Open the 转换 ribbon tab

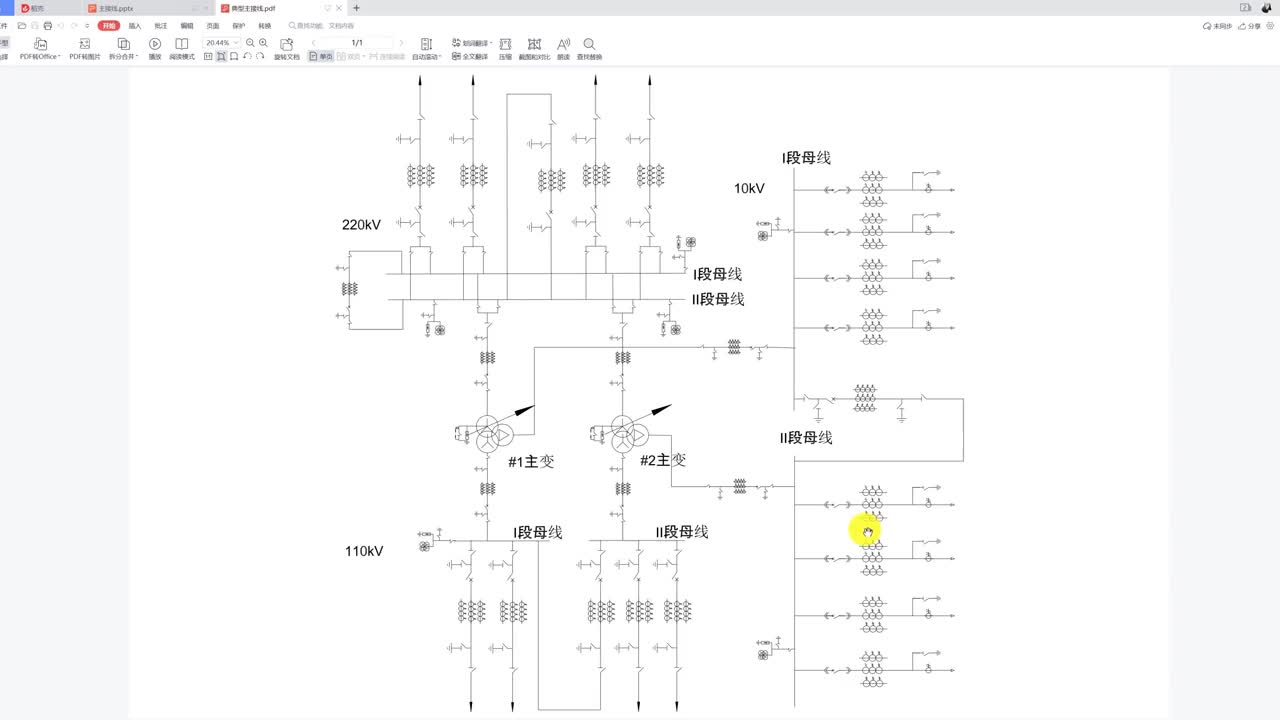point(264,25)
